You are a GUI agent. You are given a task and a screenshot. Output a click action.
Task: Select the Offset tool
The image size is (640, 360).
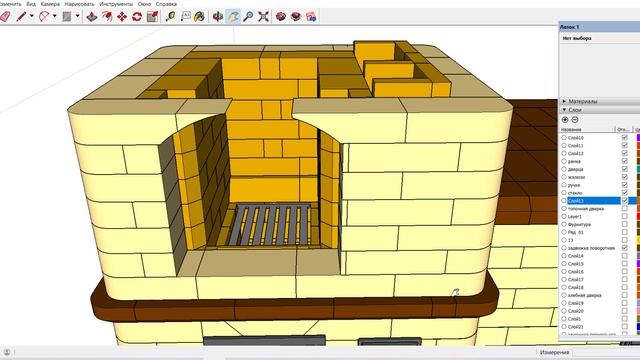coord(107,17)
